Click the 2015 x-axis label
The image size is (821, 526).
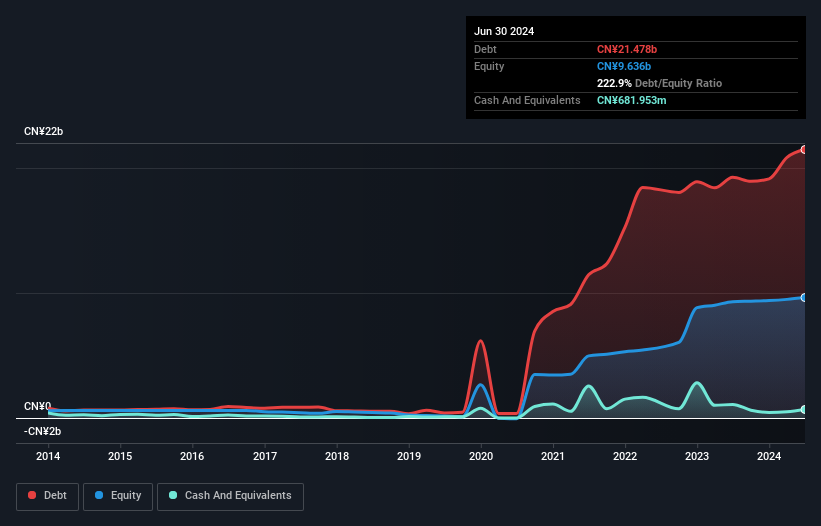(x=120, y=456)
